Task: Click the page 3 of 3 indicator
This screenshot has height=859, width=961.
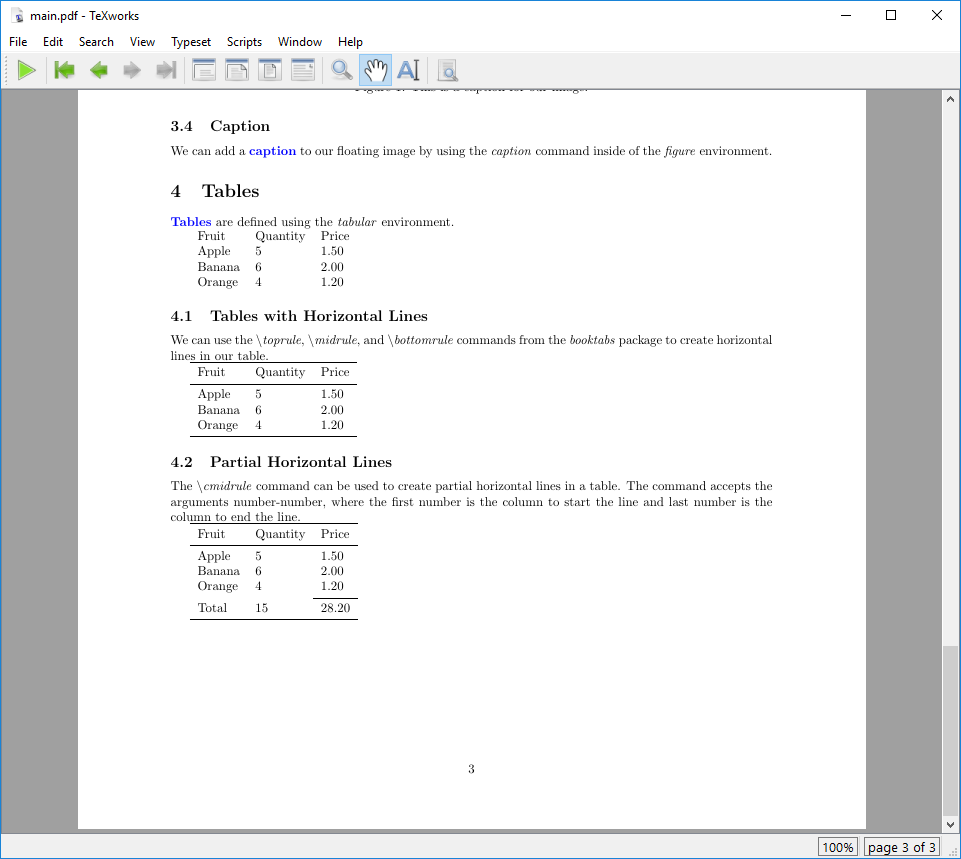Action: coord(901,847)
